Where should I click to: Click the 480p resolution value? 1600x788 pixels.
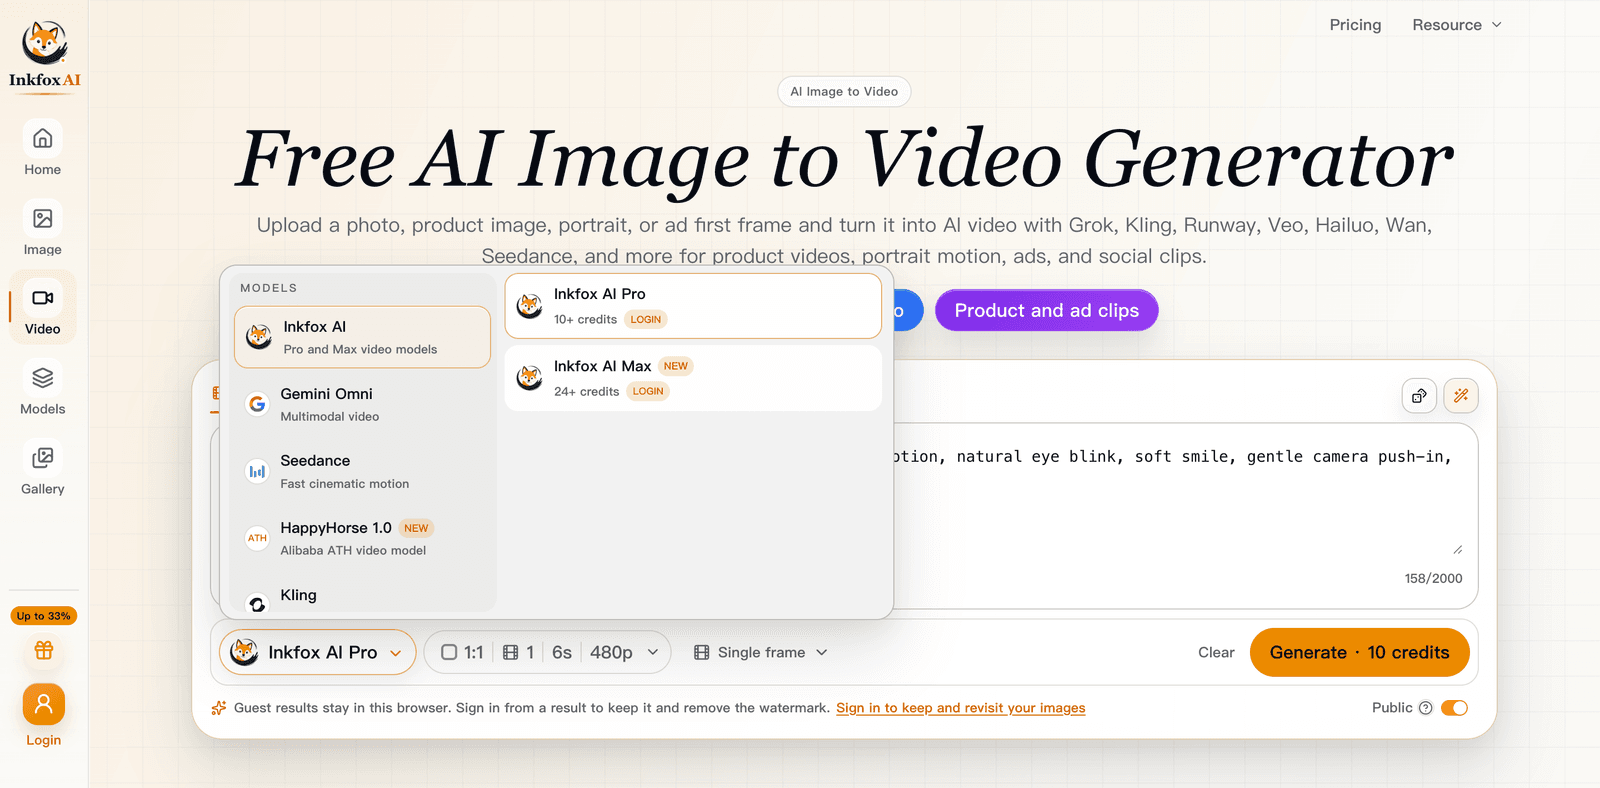pyautogui.click(x=611, y=652)
